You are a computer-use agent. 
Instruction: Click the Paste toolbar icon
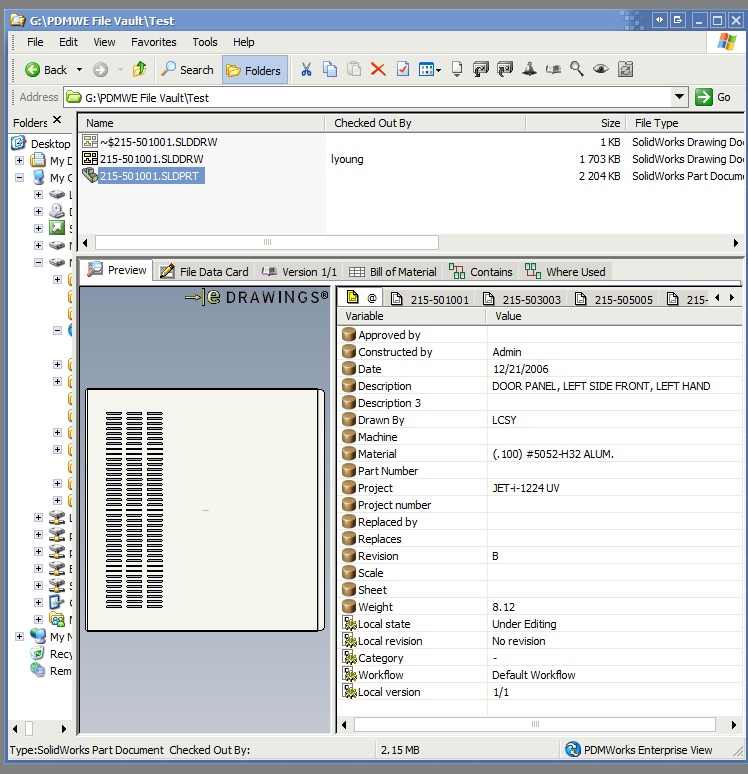tap(354, 70)
